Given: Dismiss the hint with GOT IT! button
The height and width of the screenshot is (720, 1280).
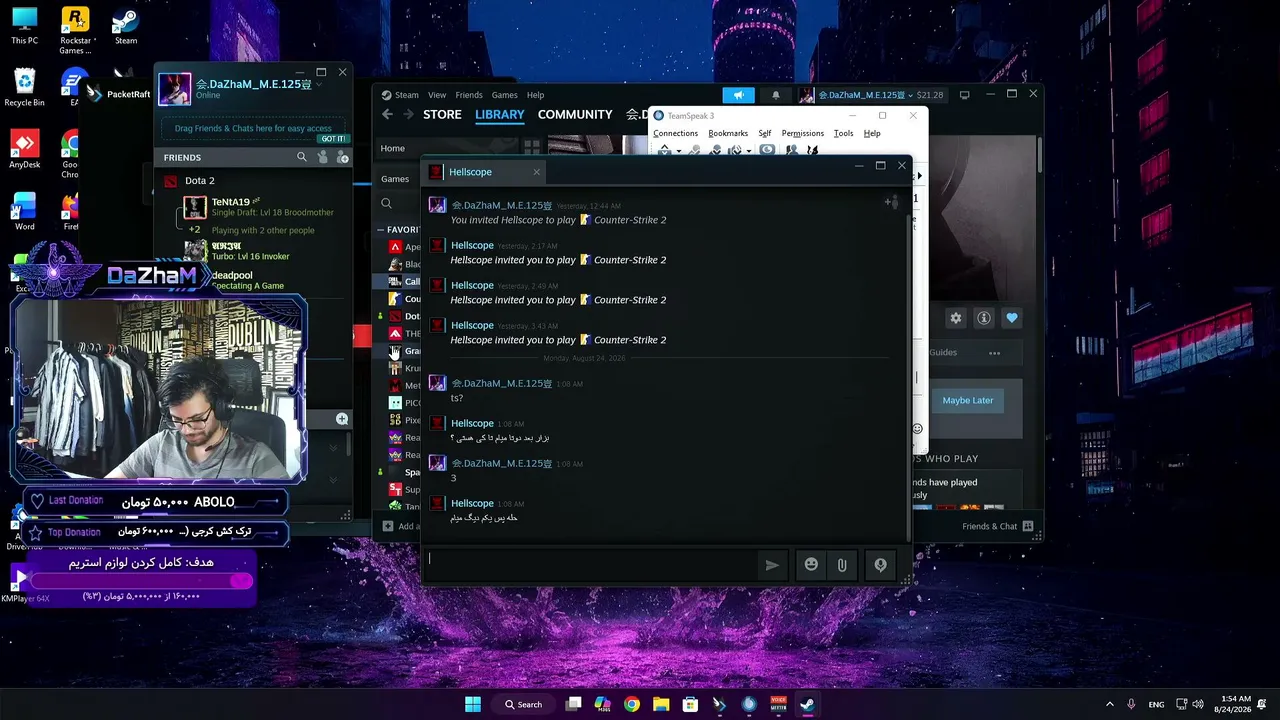Looking at the screenshot, I should [333, 139].
